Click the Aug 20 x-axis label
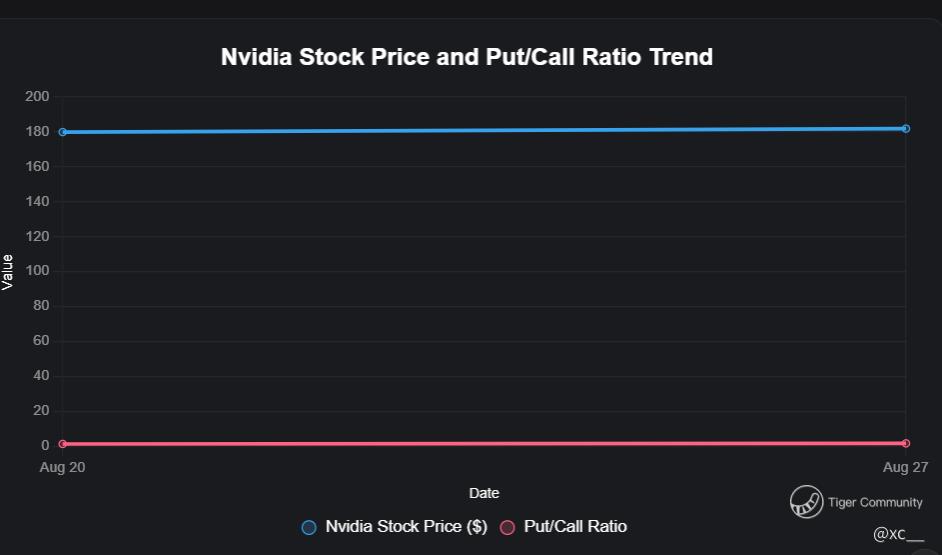The width and height of the screenshot is (942, 555). [x=63, y=467]
